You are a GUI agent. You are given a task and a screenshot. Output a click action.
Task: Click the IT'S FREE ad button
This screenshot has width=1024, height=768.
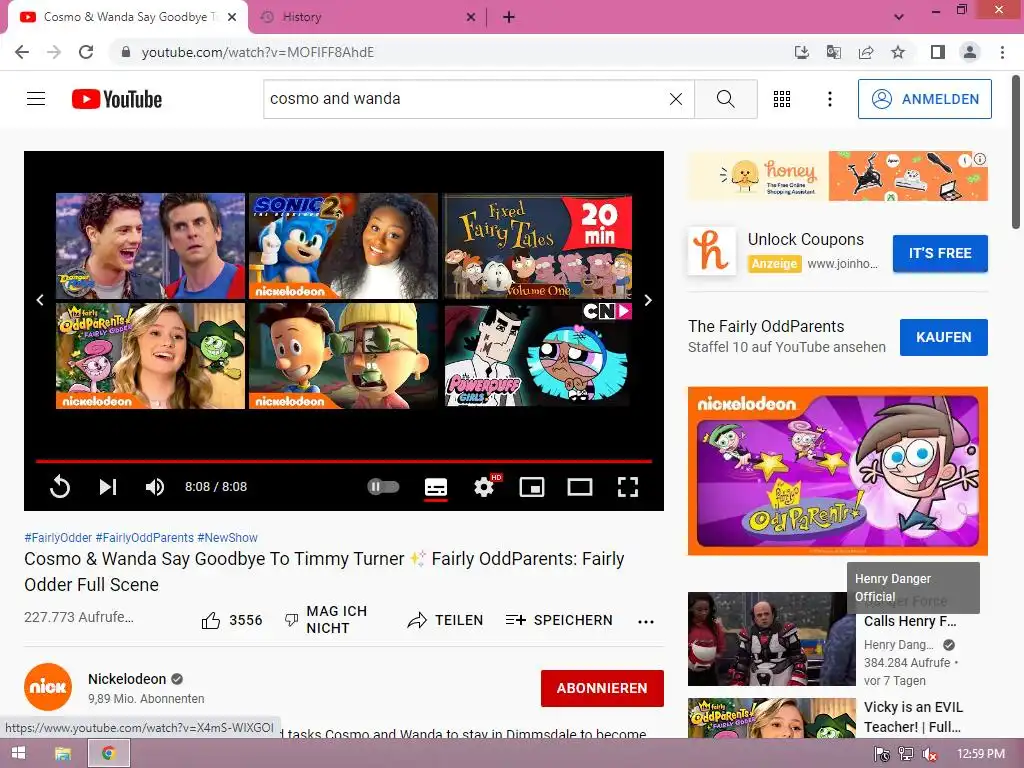click(940, 253)
